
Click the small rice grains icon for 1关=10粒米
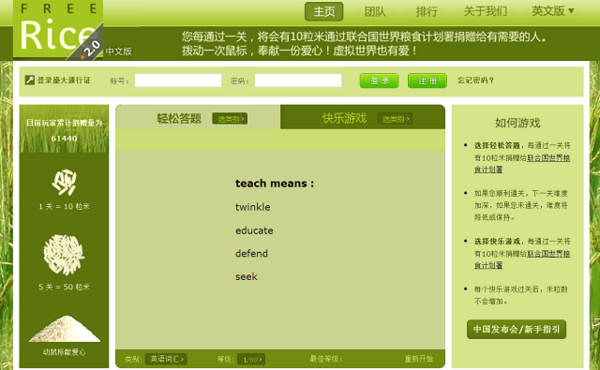click(64, 182)
